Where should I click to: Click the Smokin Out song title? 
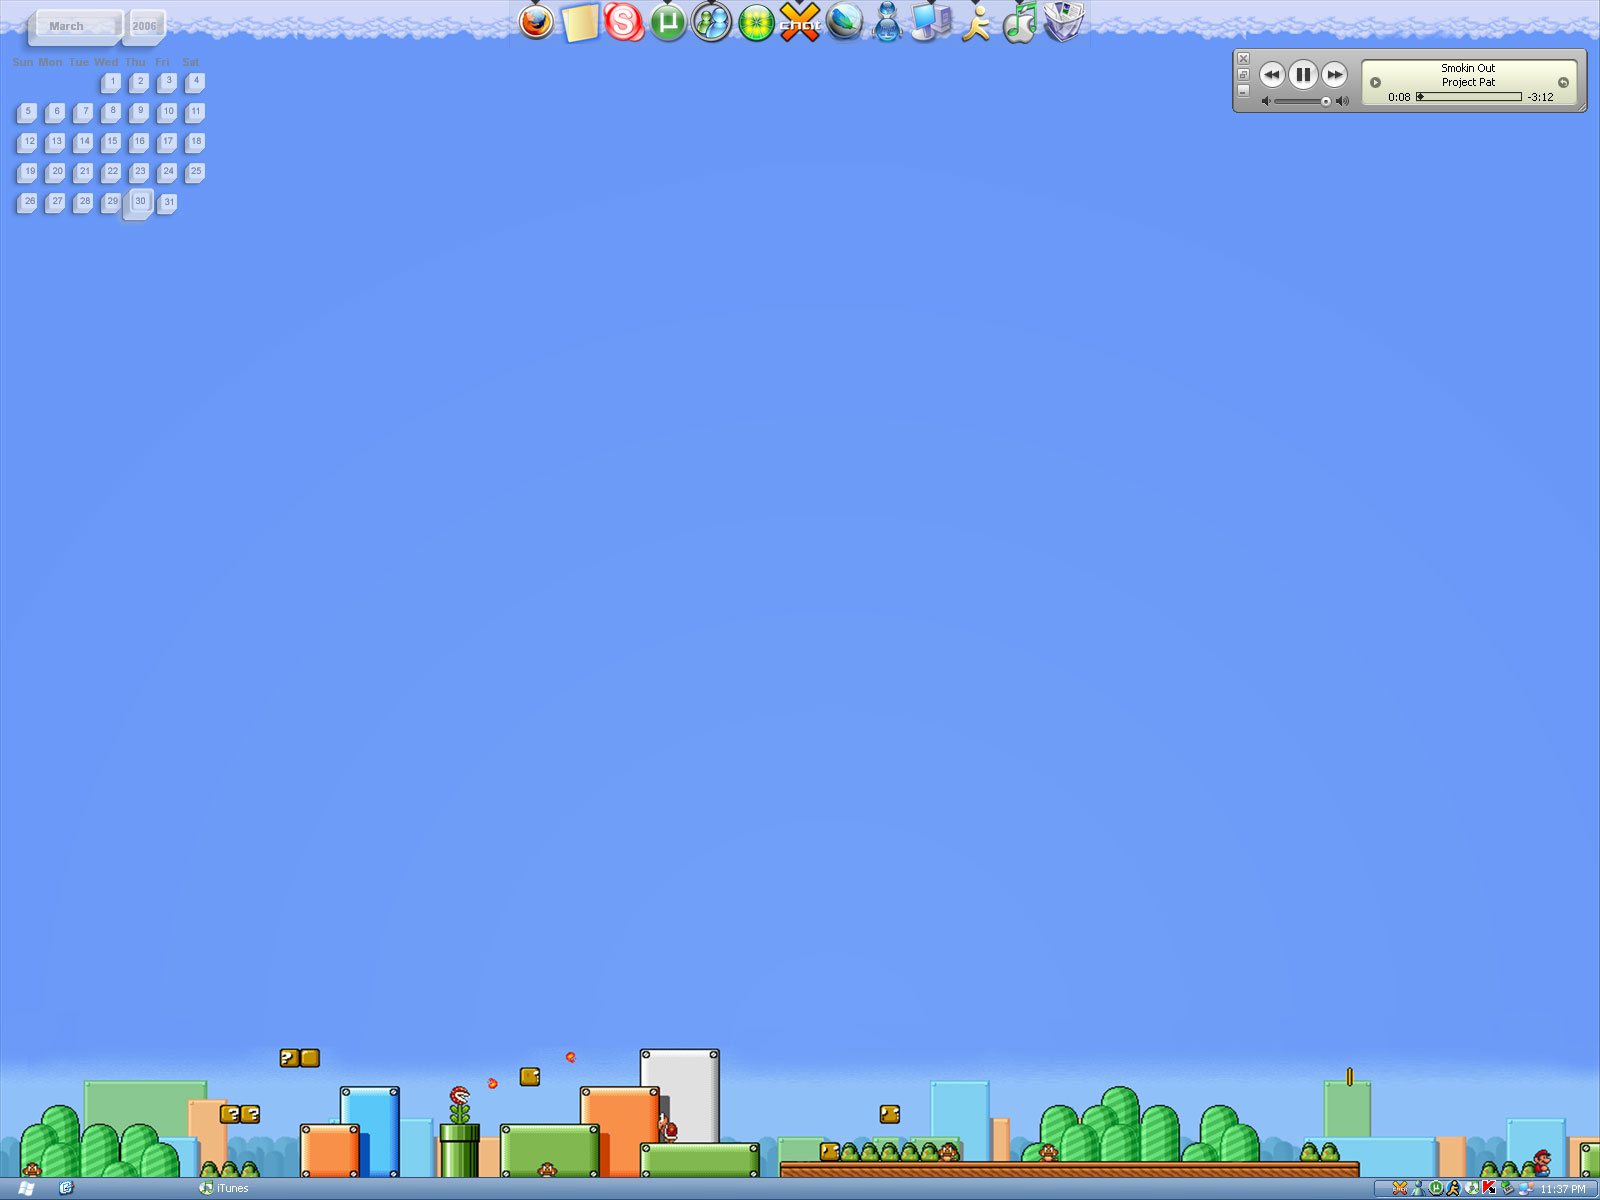[1468, 69]
